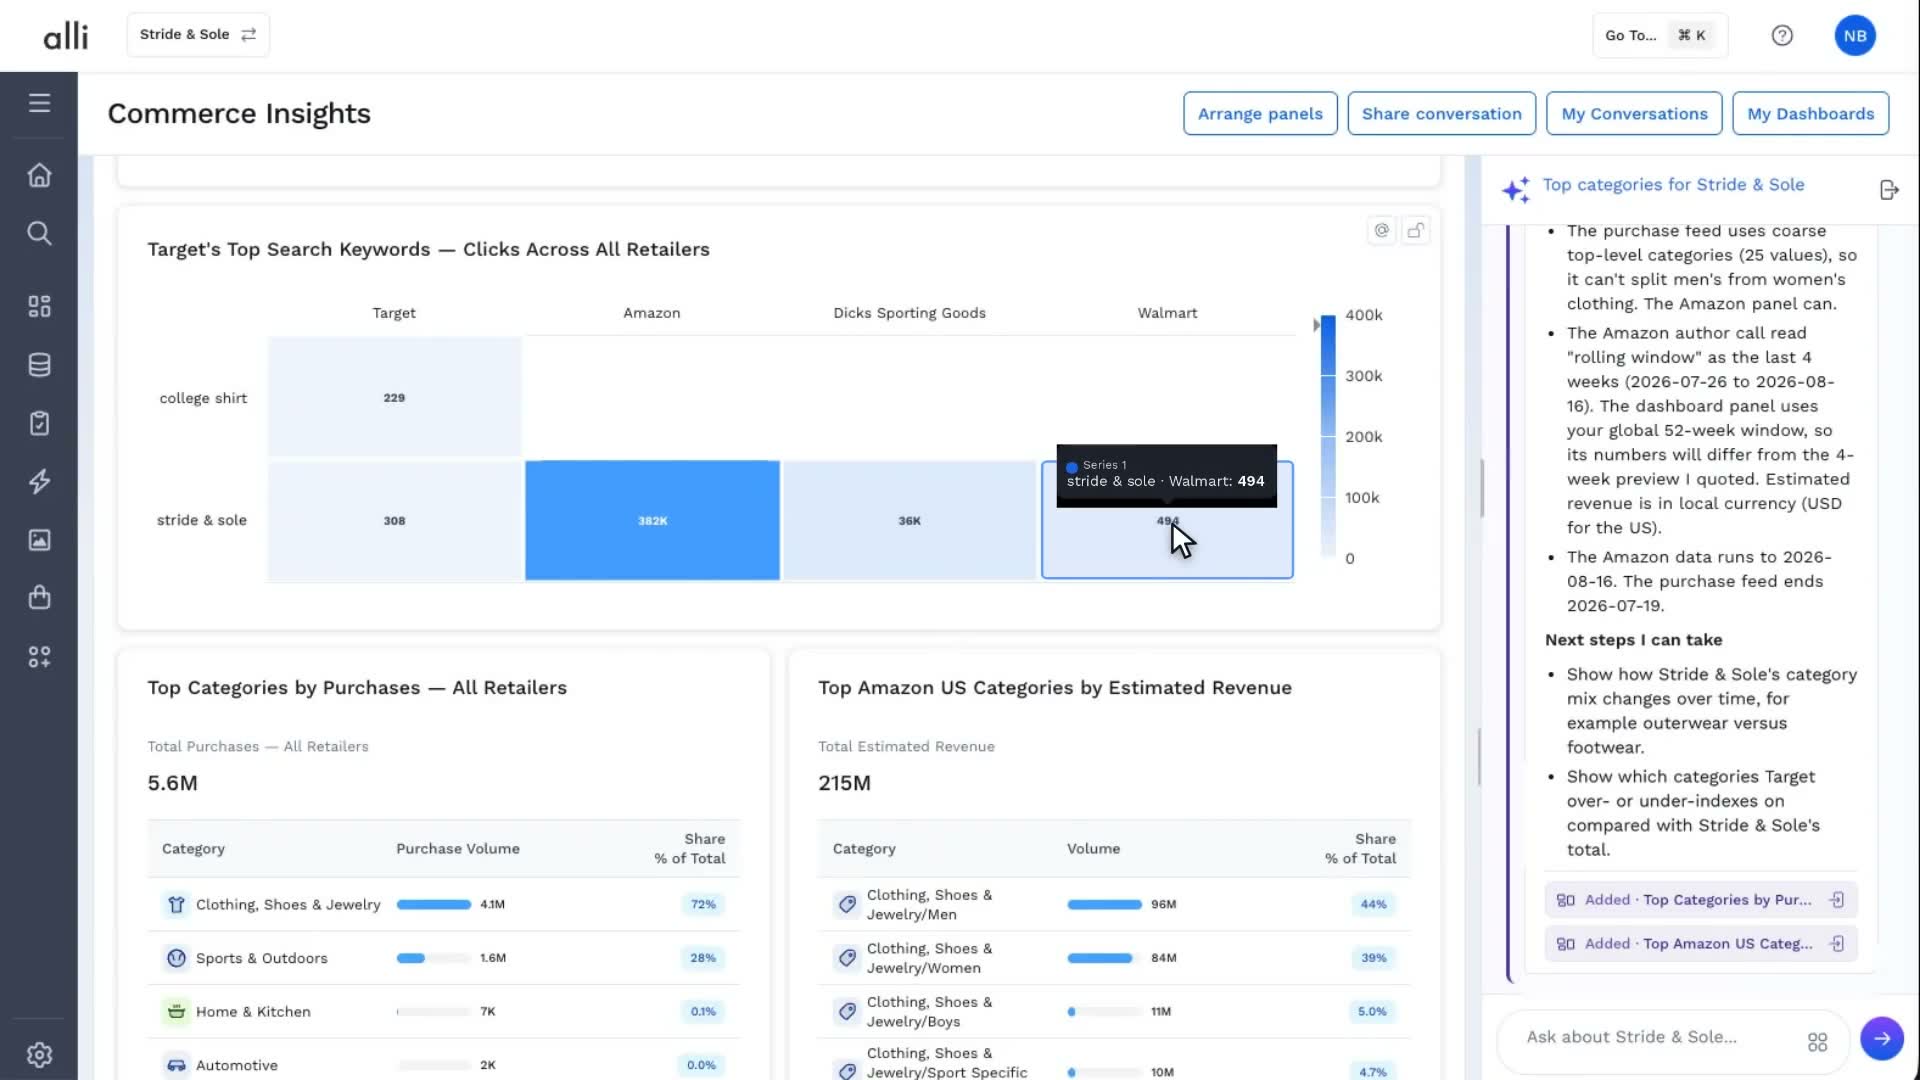Open the hamburger menu in sidebar

point(39,103)
